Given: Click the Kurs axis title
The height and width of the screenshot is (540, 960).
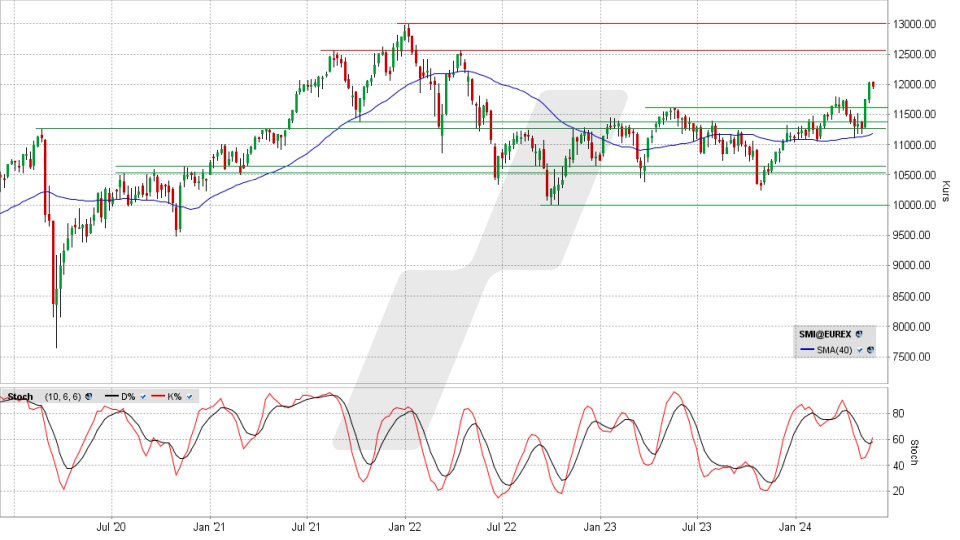Looking at the screenshot, I should [947, 191].
